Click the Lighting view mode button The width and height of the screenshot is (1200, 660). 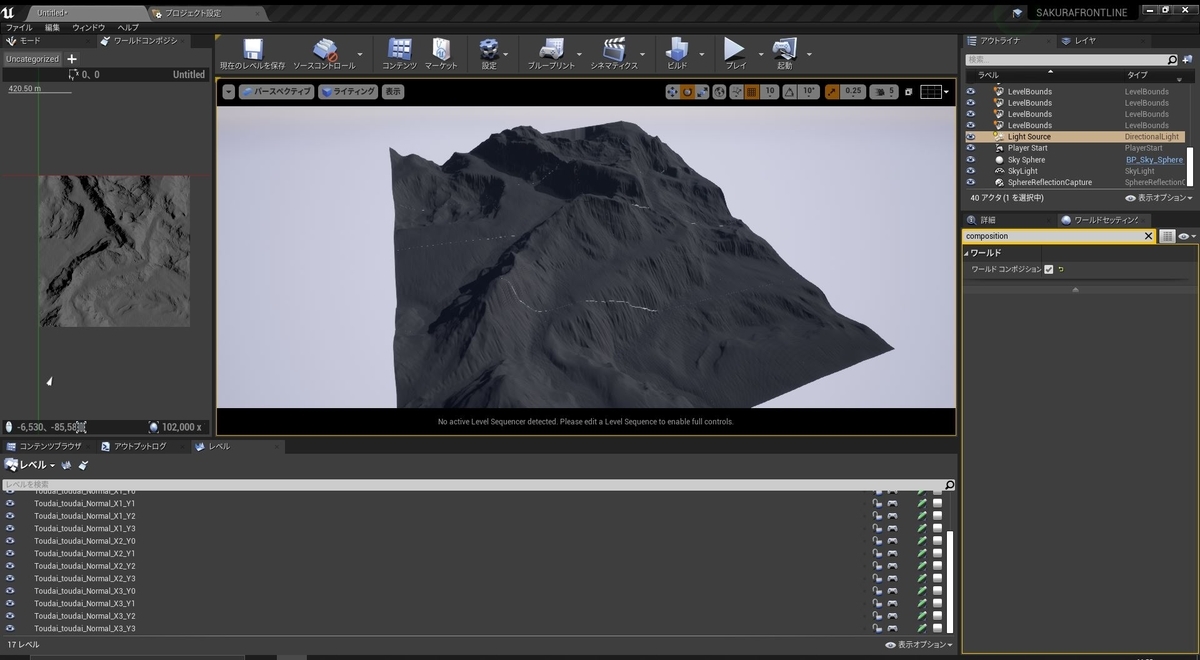pos(347,91)
